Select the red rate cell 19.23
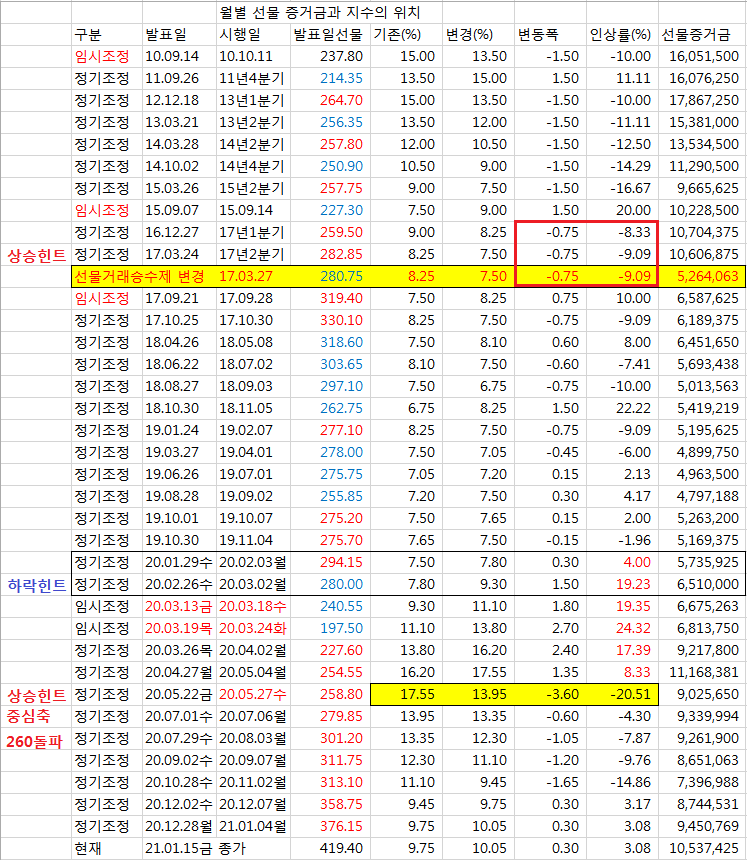This screenshot has width=747, height=860. [633, 584]
